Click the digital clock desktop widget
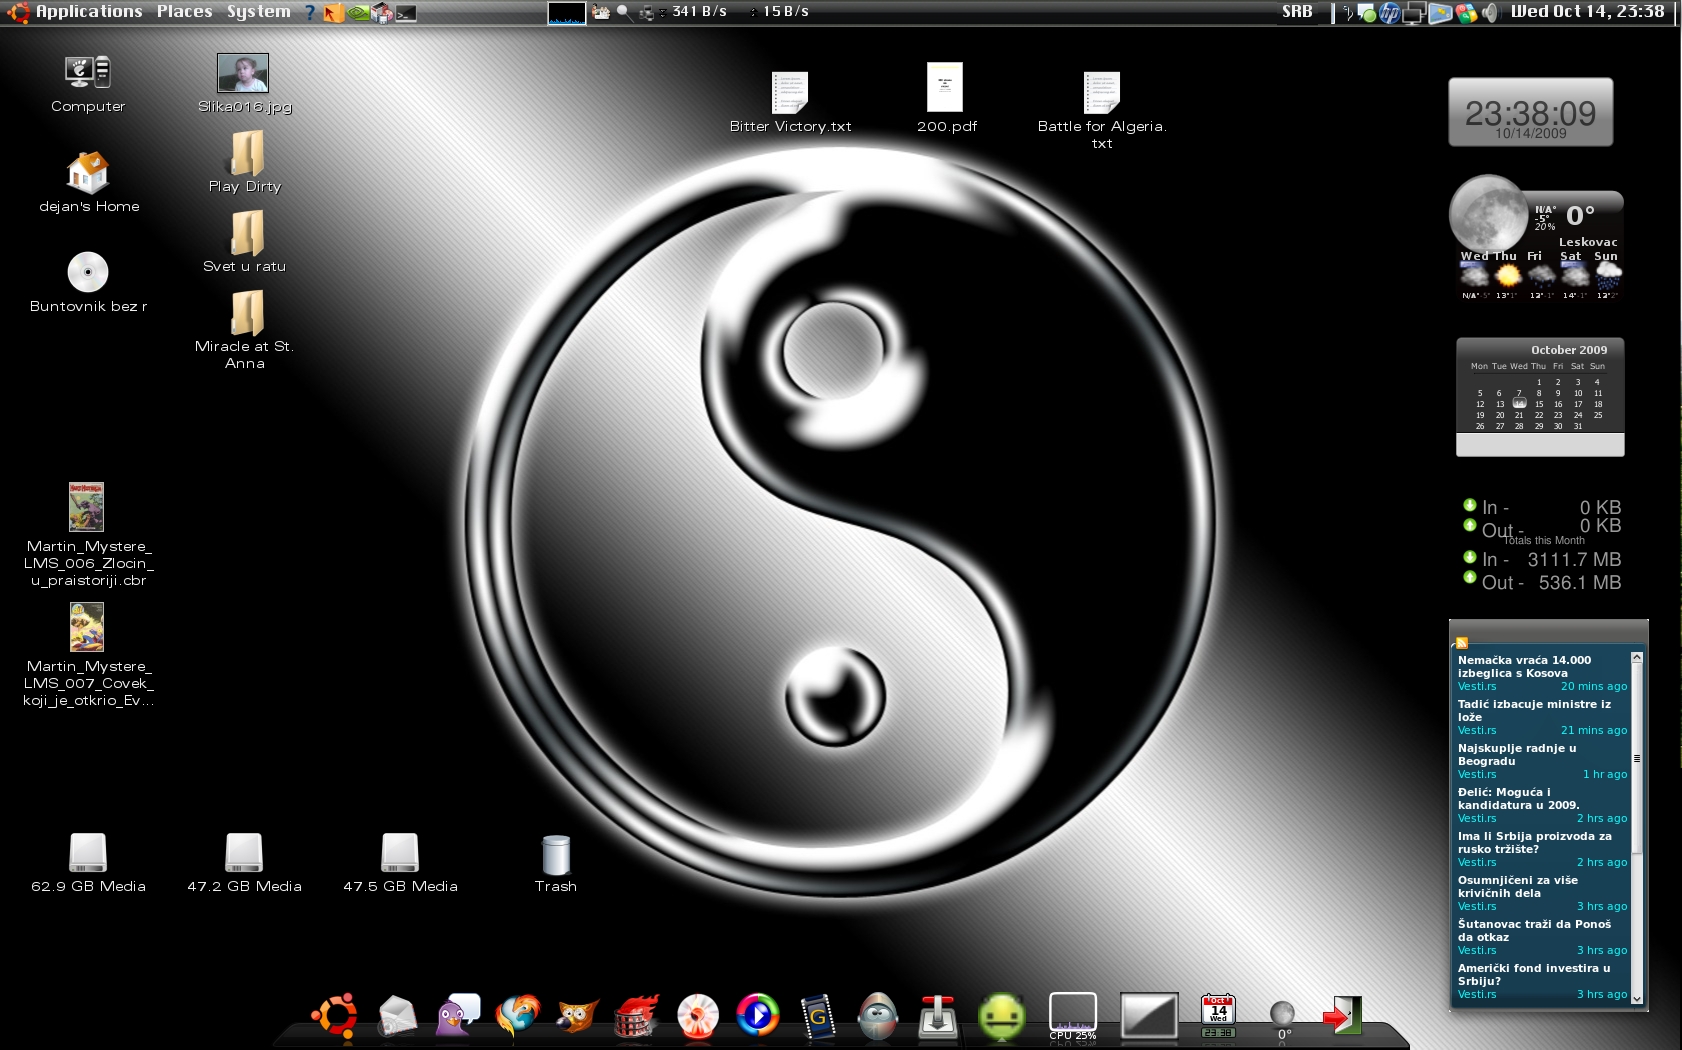This screenshot has height=1050, width=1682. (x=1530, y=112)
